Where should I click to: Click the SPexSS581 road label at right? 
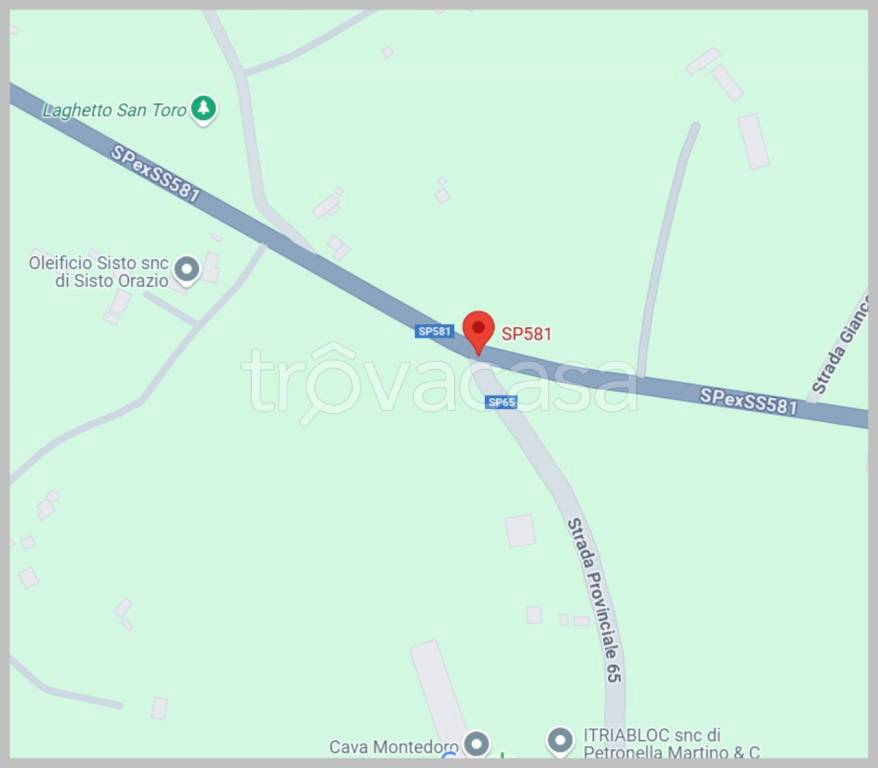point(749,401)
